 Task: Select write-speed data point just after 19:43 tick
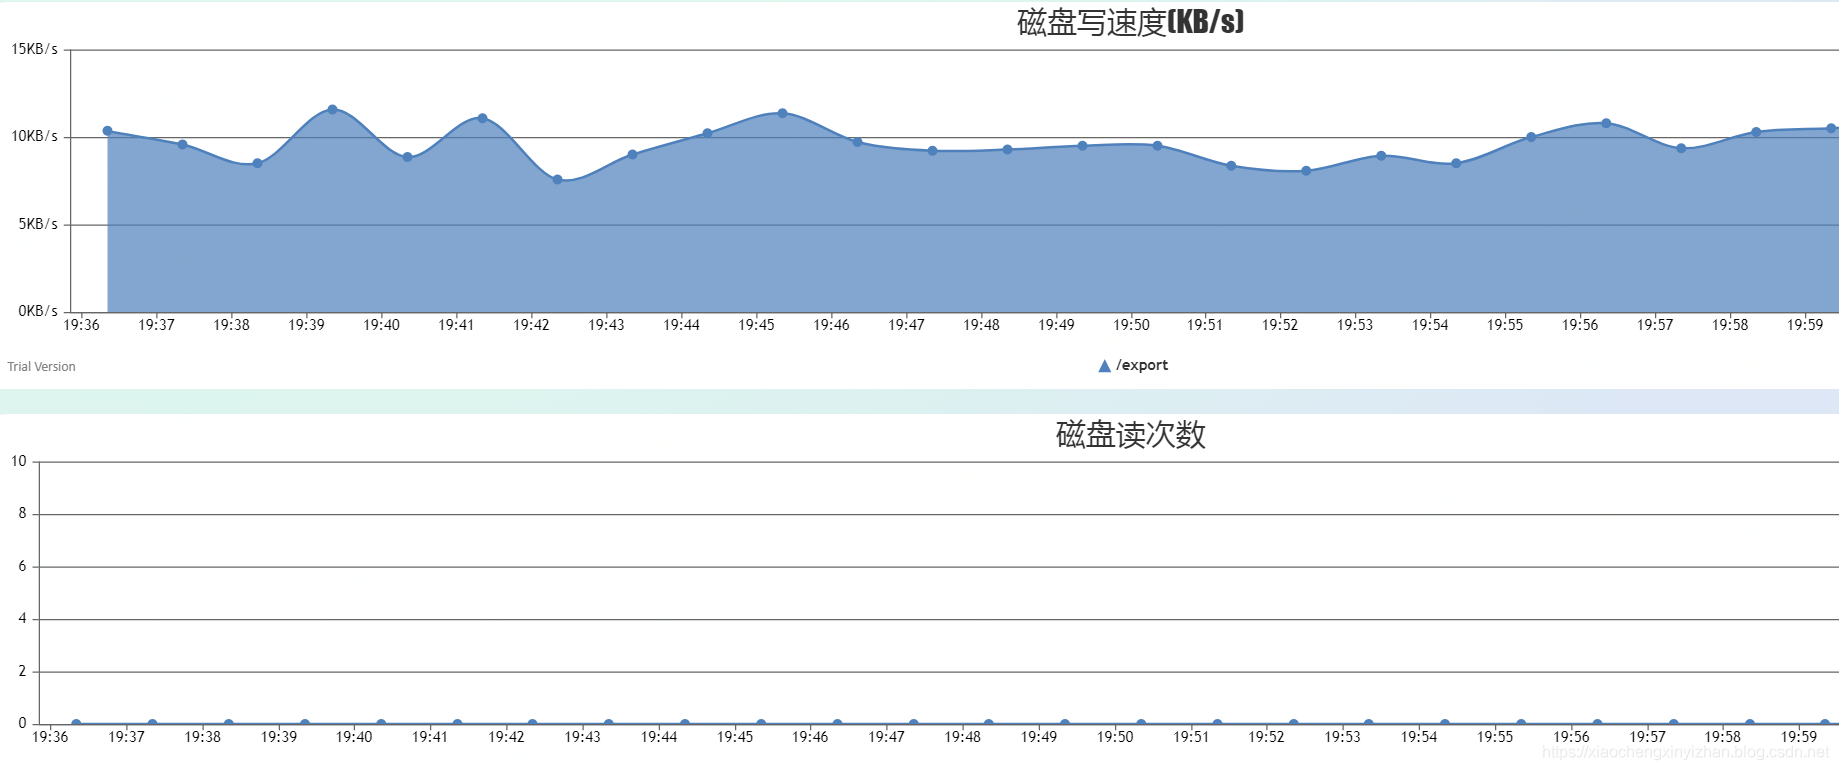(x=632, y=154)
